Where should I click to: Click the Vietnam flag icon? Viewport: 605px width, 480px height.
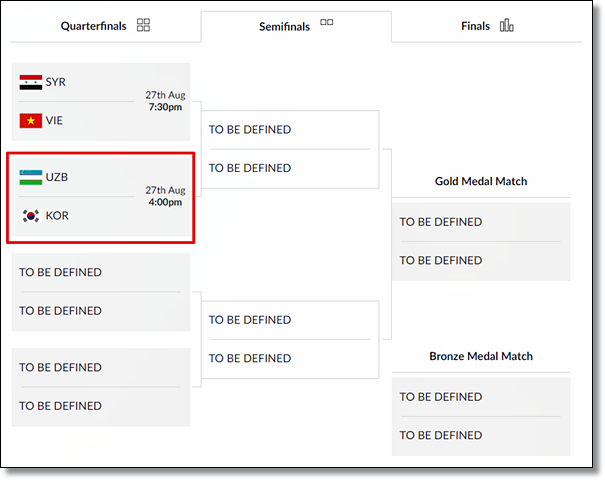[x=31, y=121]
